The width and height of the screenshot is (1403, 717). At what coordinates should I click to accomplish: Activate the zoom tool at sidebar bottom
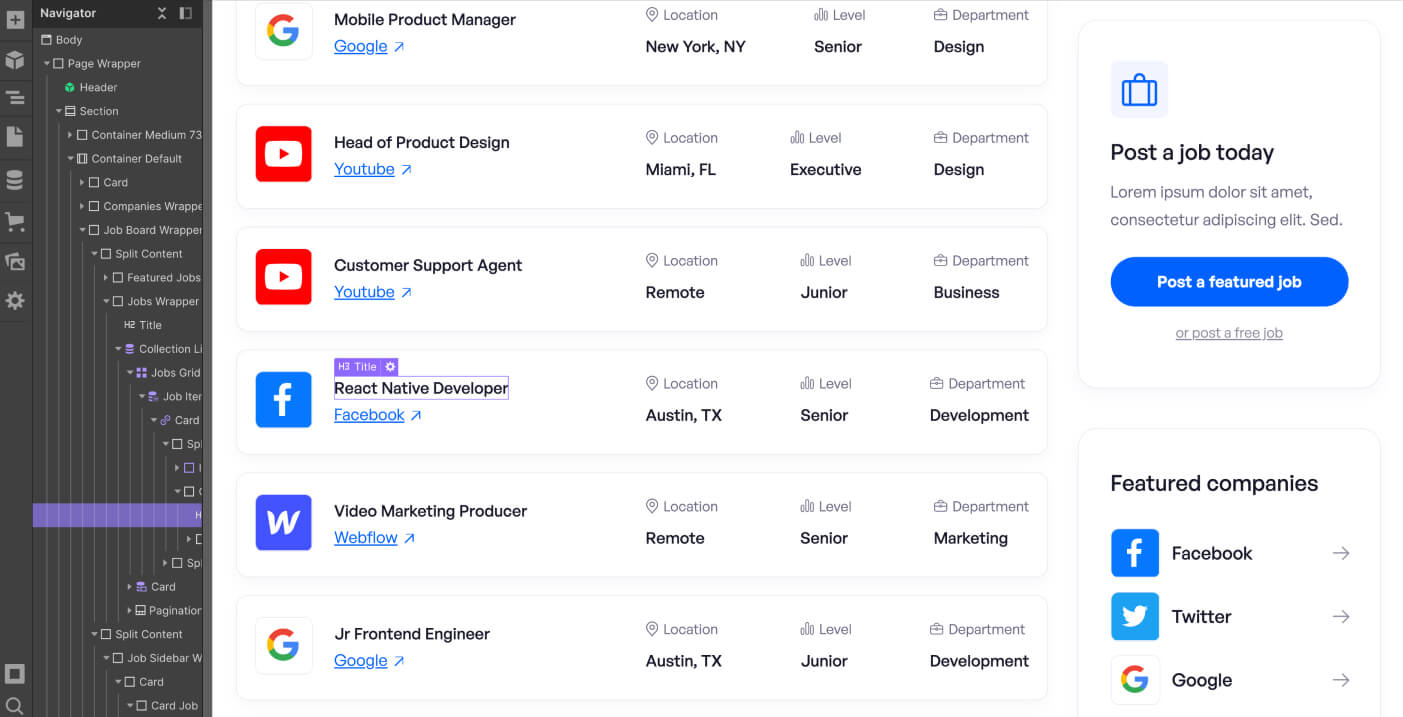pos(15,705)
